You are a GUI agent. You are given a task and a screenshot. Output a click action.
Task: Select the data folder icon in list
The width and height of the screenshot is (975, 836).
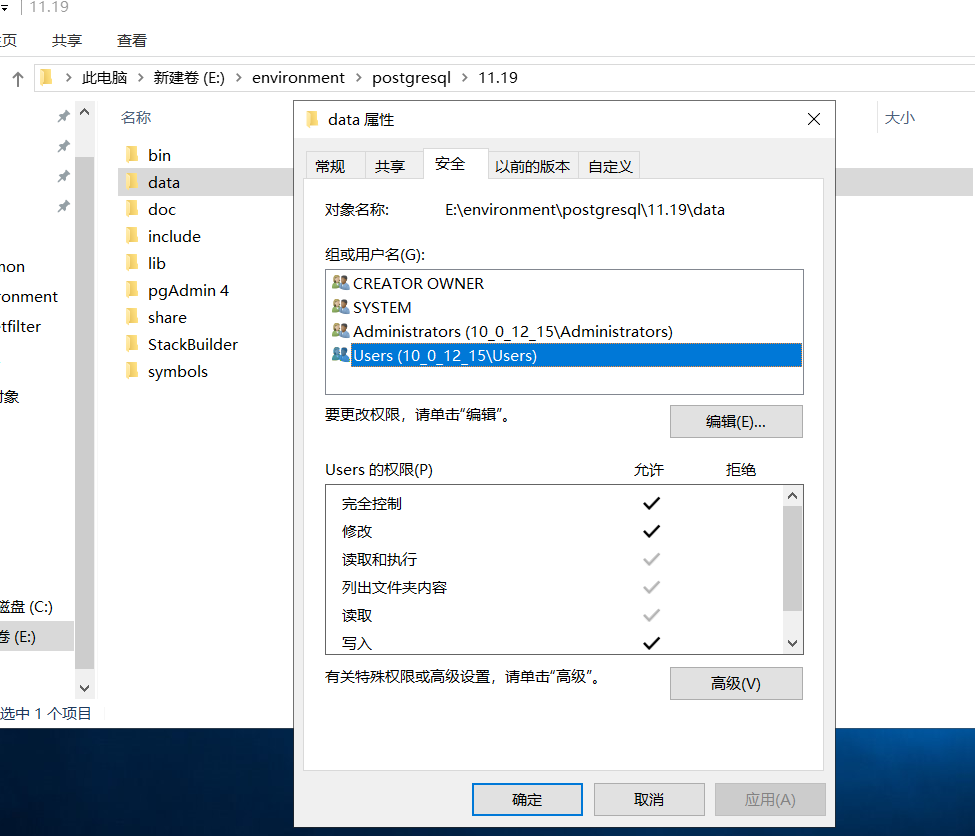(132, 182)
